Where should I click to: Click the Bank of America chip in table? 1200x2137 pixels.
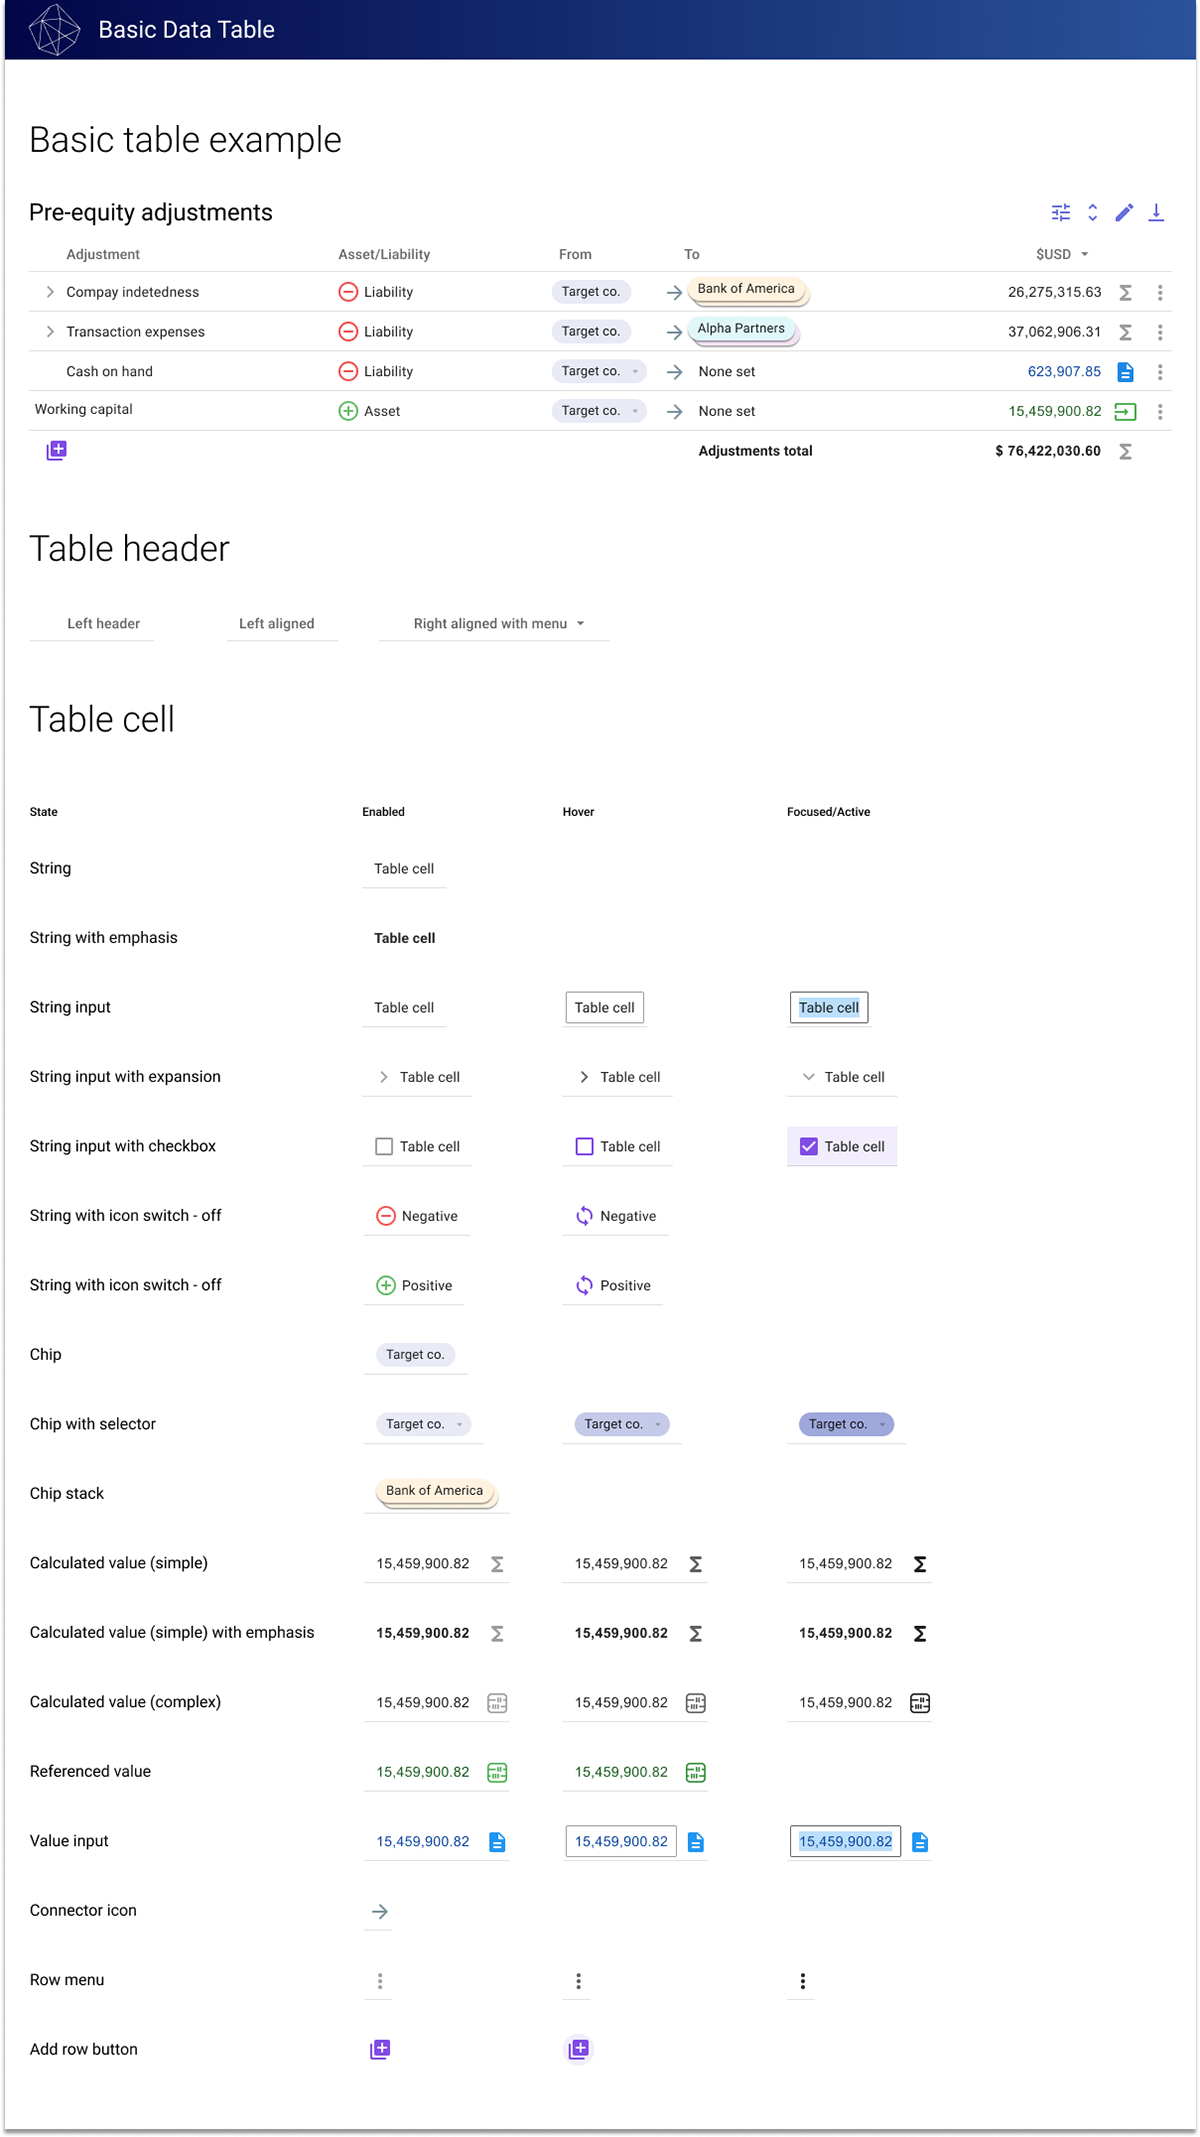(746, 289)
